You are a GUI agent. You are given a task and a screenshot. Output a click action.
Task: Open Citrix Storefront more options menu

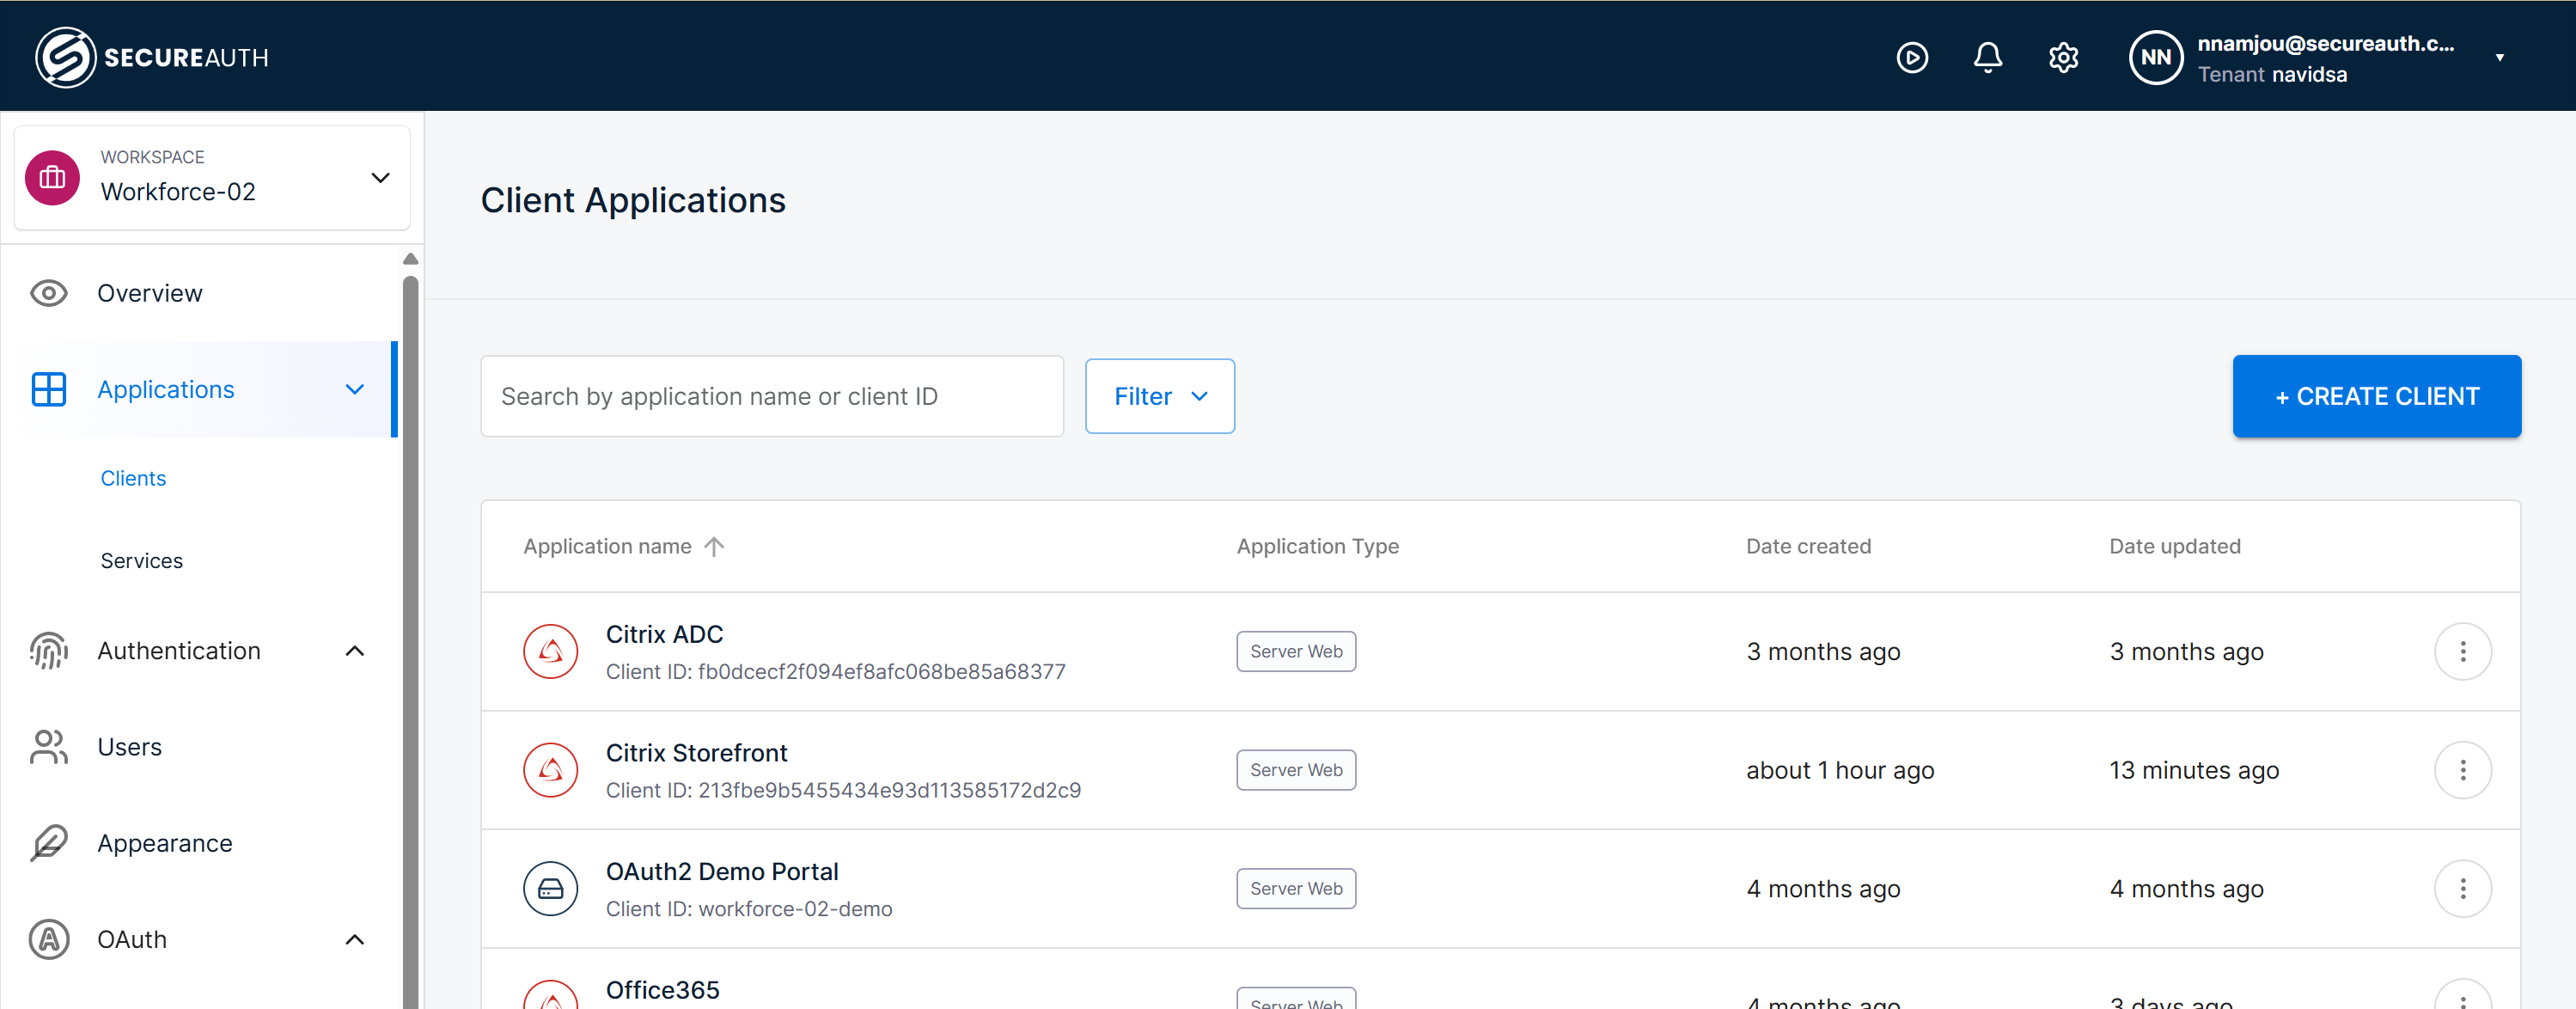(2461, 770)
